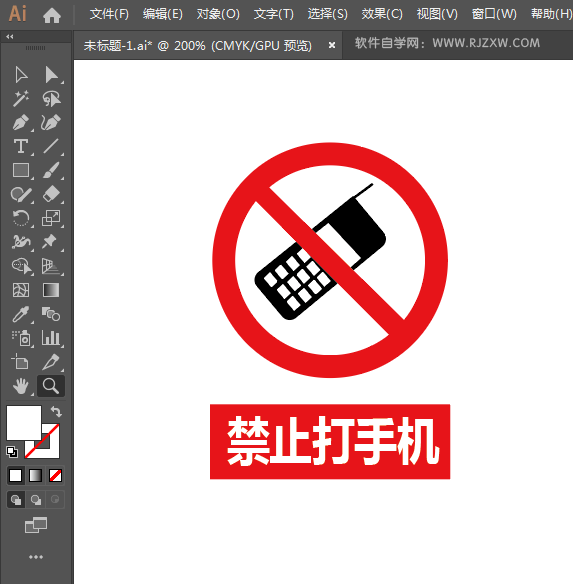Select the Eraser tool

click(x=51, y=194)
